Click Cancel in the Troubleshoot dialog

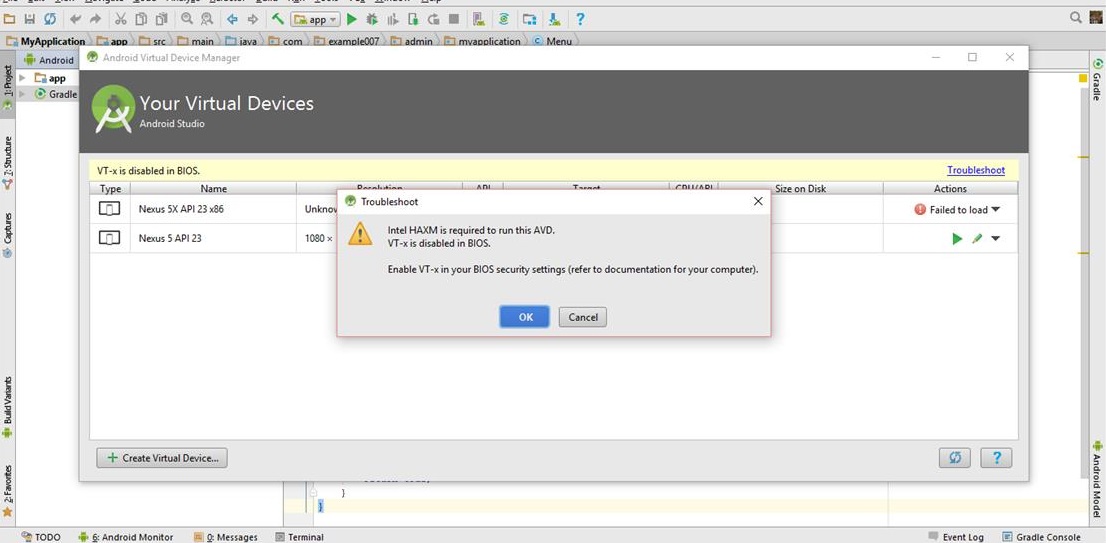pyautogui.click(x=583, y=317)
